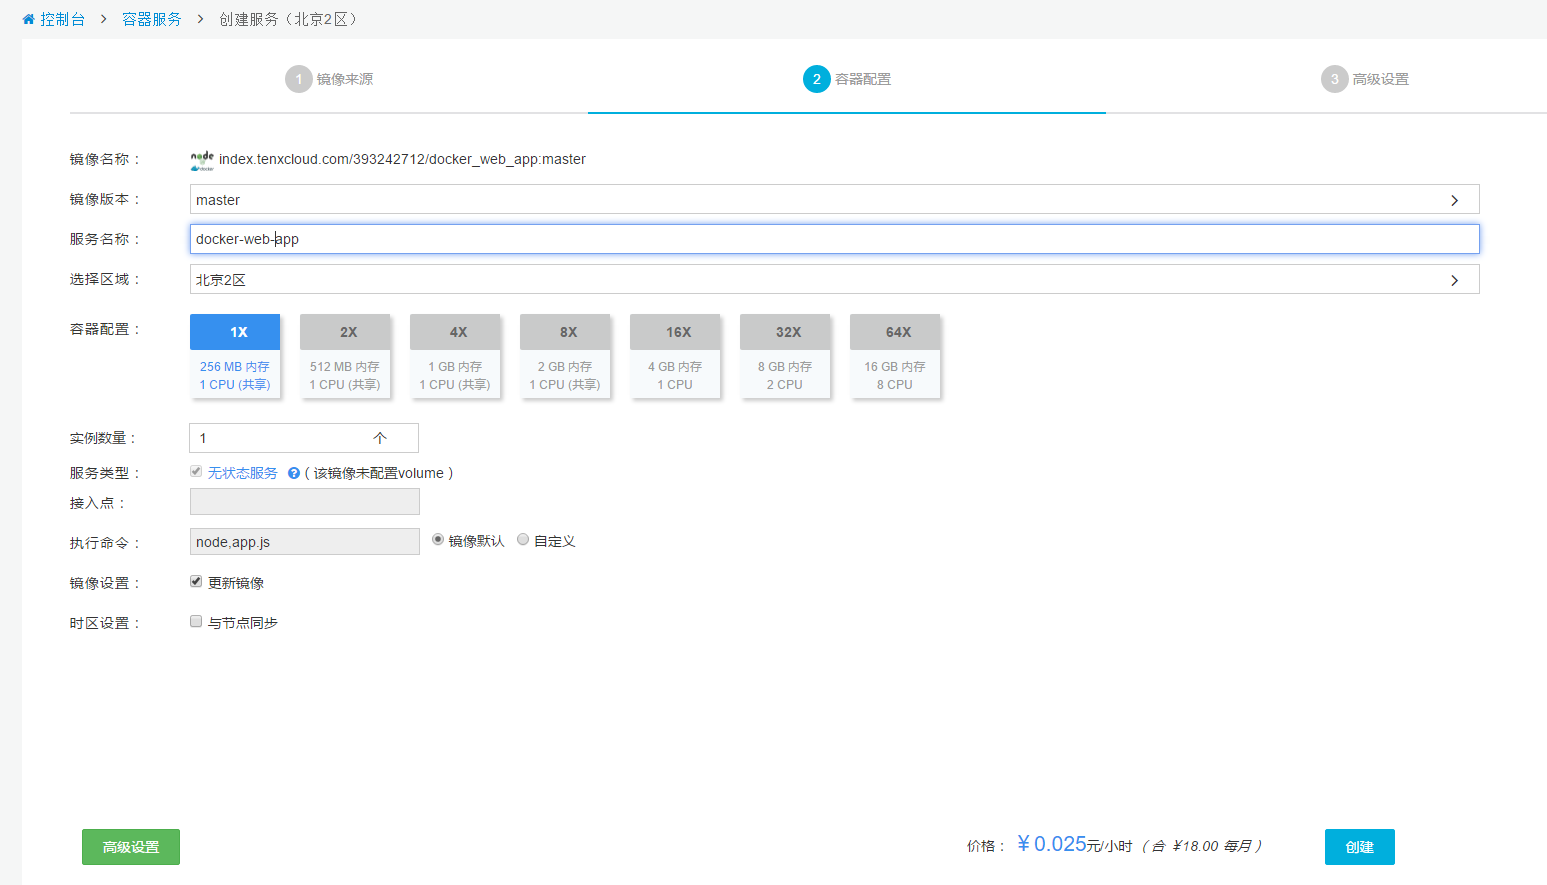Viewport: 1547px width, 885px height.
Task: Click step 3 circle for 高级设置
Action: point(1335,79)
